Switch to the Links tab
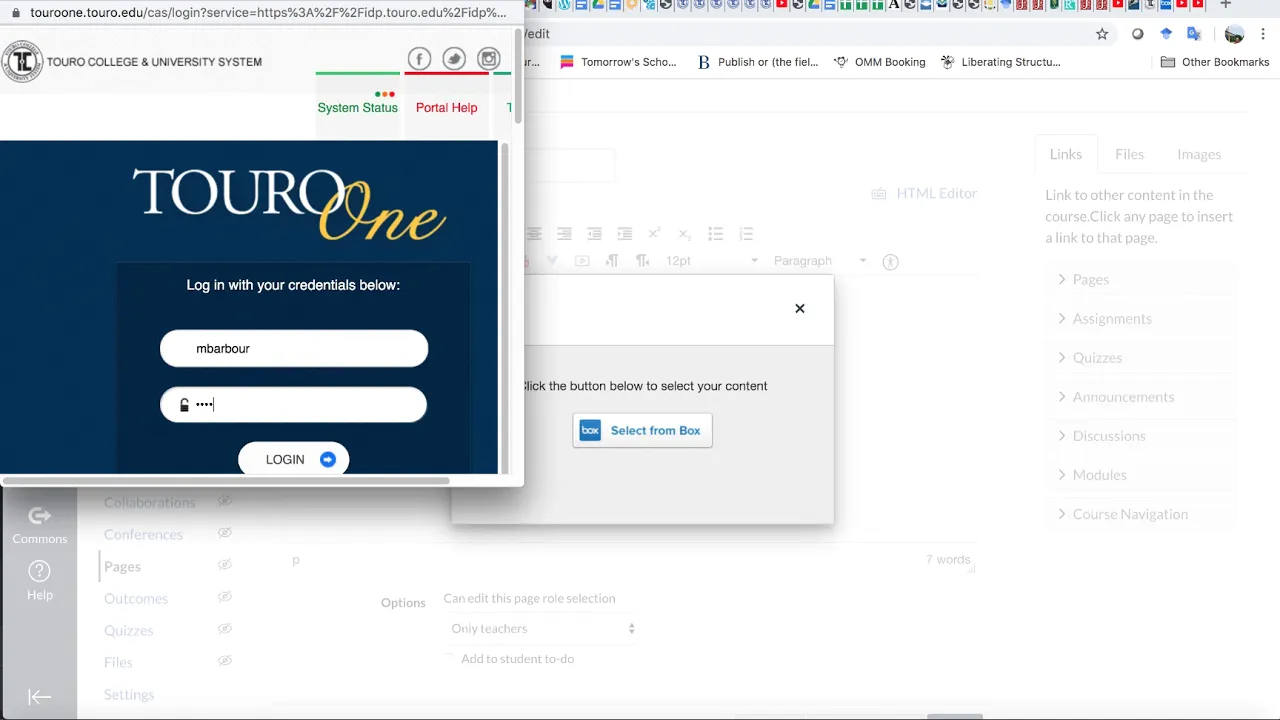1280x720 pixels. tap(1066, 154)
